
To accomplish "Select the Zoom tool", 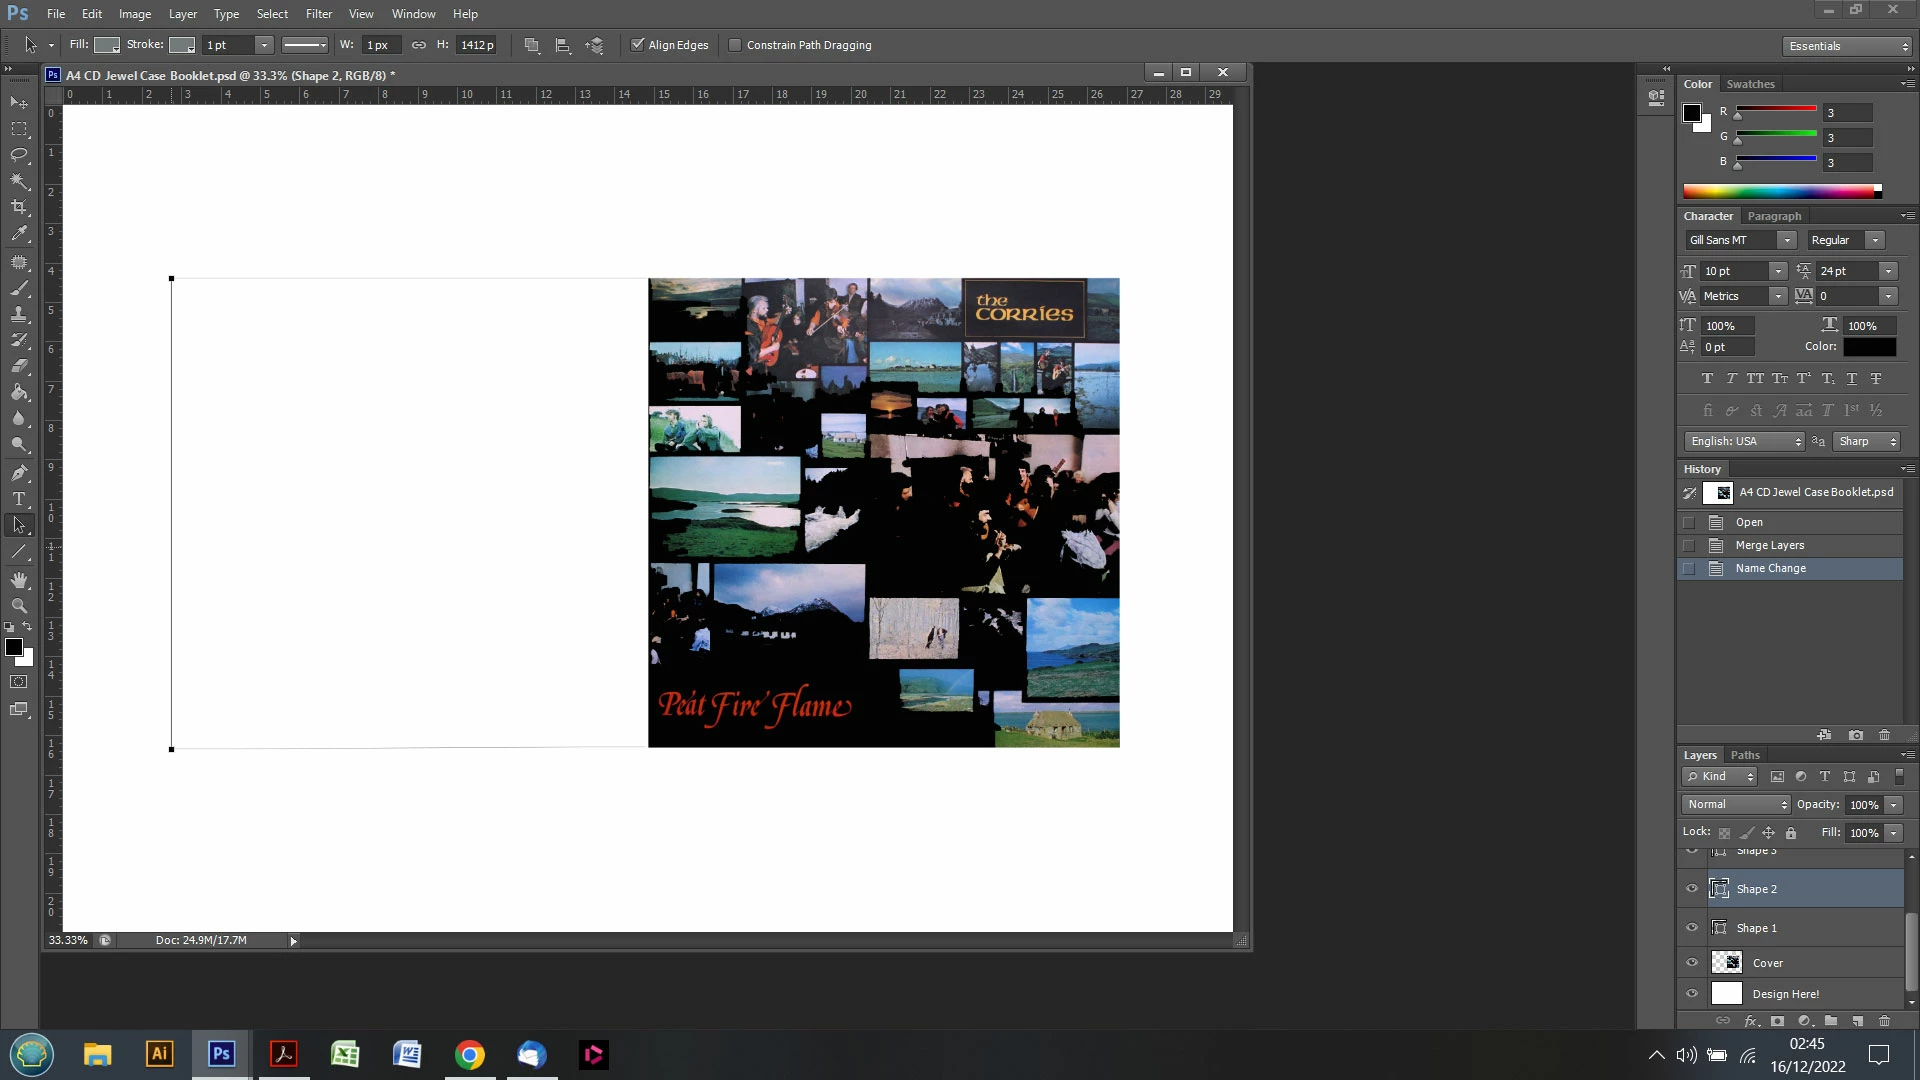I will pyautogui.click(x=19, y=606).
